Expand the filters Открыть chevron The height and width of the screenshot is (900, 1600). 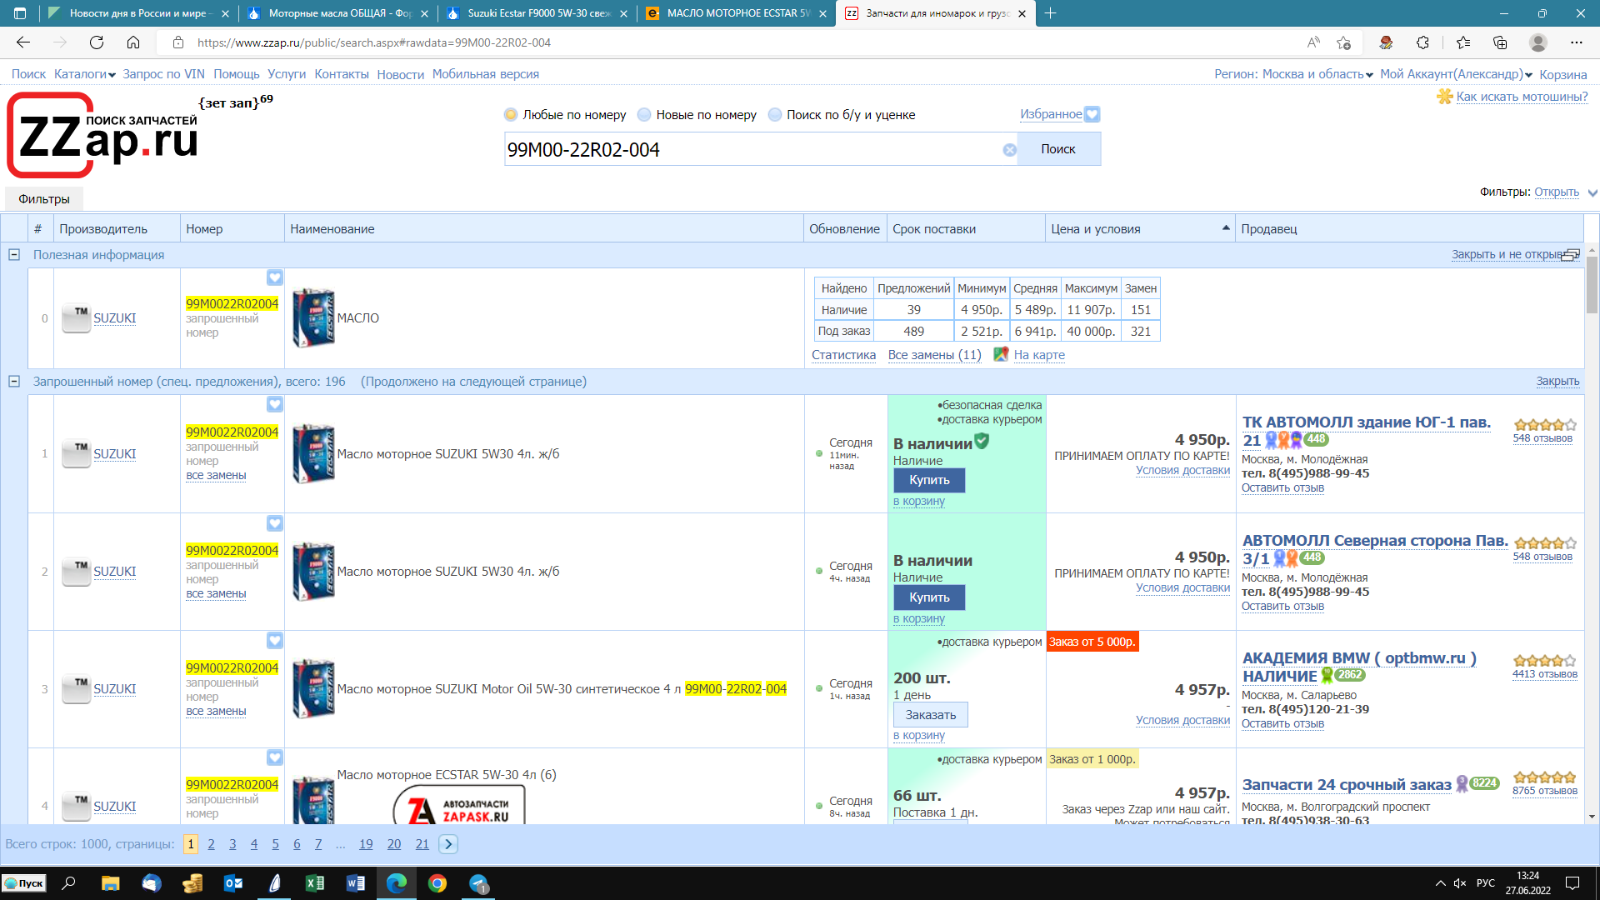click(1592, 193)
